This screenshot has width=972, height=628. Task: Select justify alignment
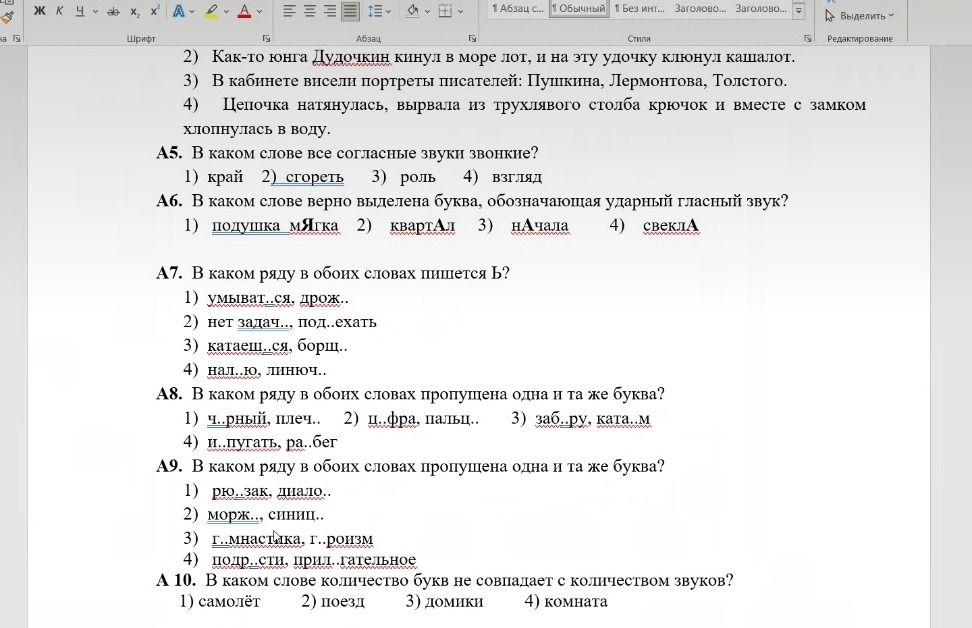tap(350, 11)
